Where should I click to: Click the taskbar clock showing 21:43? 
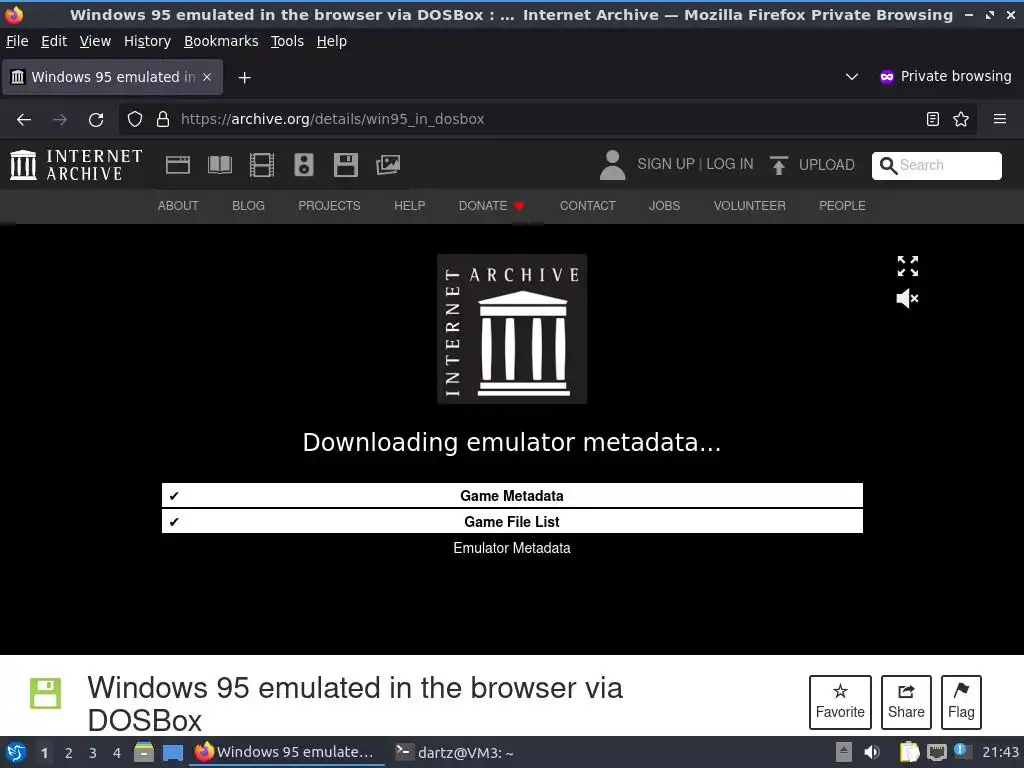click(x=1000, y=752)
